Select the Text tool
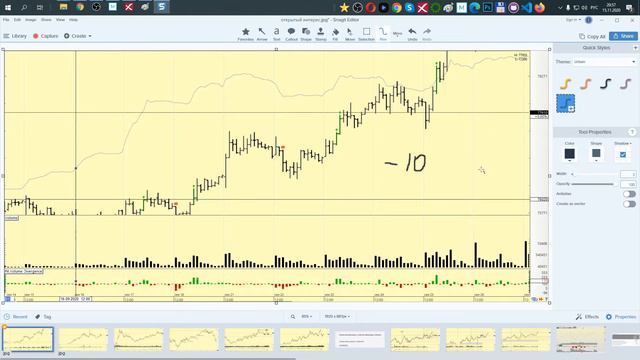This screenshot has width=640, height=360. pyautogui.click(x=276, y=34)
